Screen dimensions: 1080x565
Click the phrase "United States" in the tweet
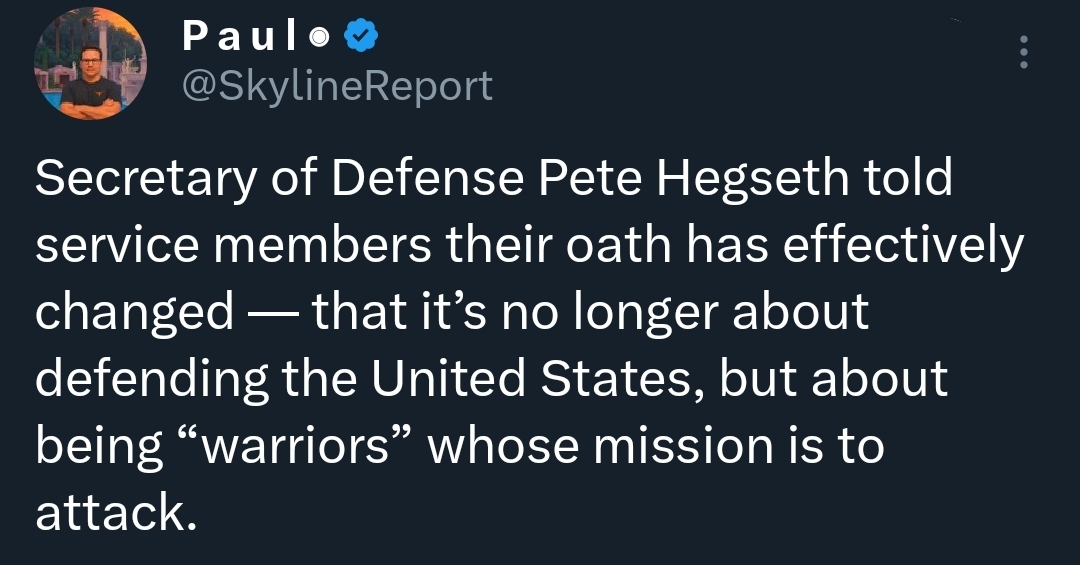(530, 379)
